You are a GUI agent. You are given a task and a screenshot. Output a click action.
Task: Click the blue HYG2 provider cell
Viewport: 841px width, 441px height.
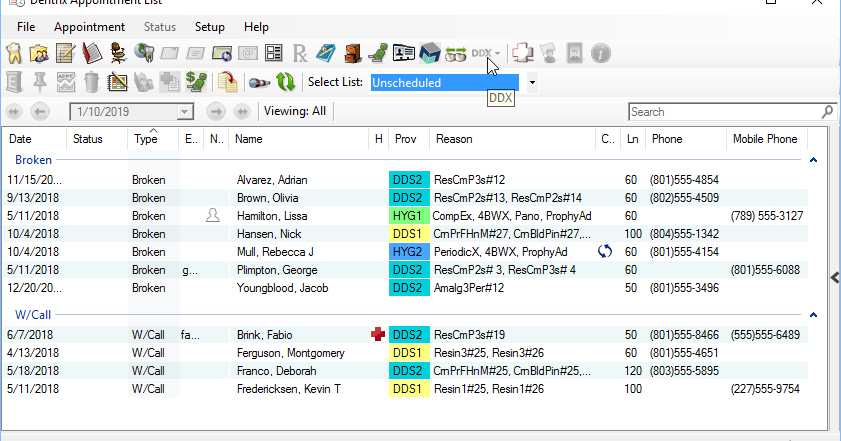pos(409,252)
